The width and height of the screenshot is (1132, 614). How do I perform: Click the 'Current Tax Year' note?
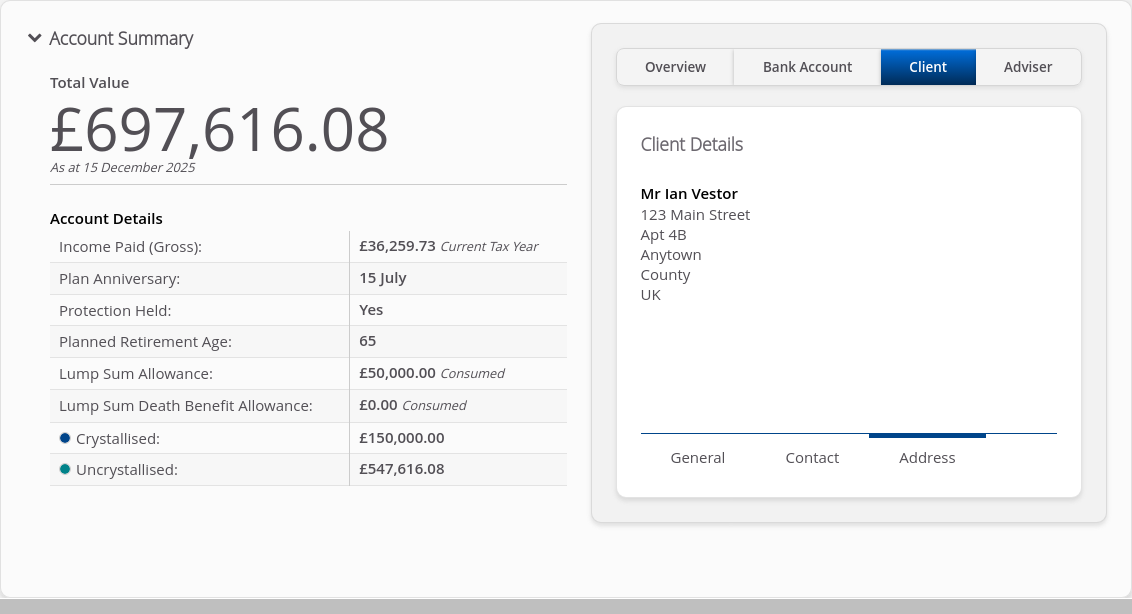[x=489, y=247]
